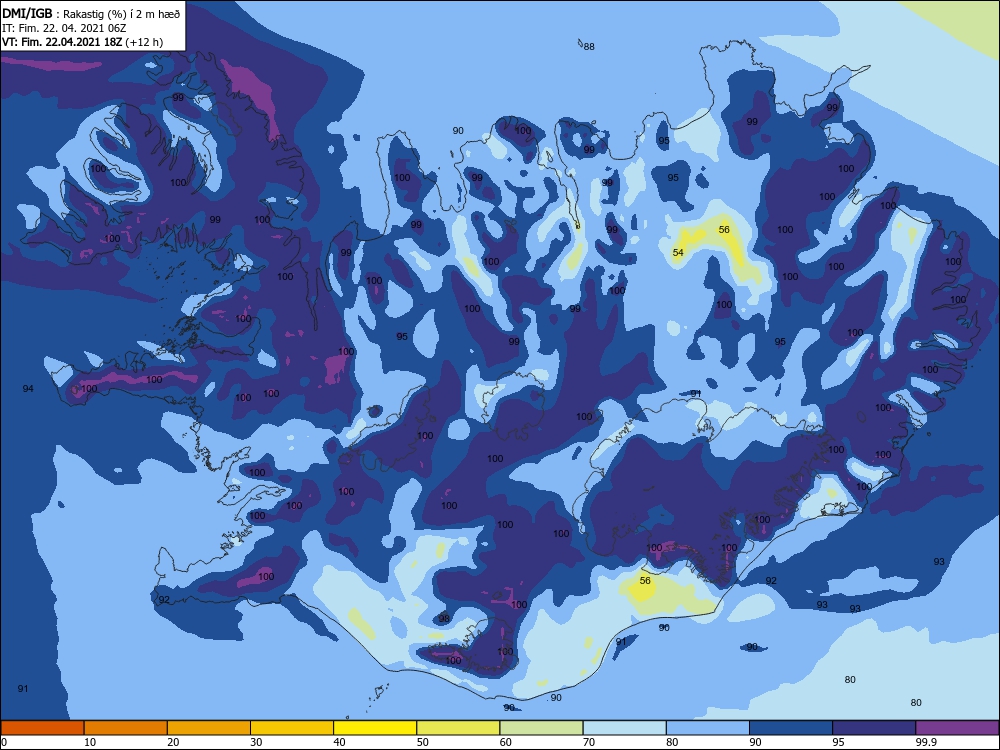Click the pale blue 70–80 legend swatch

coord(624,728)
